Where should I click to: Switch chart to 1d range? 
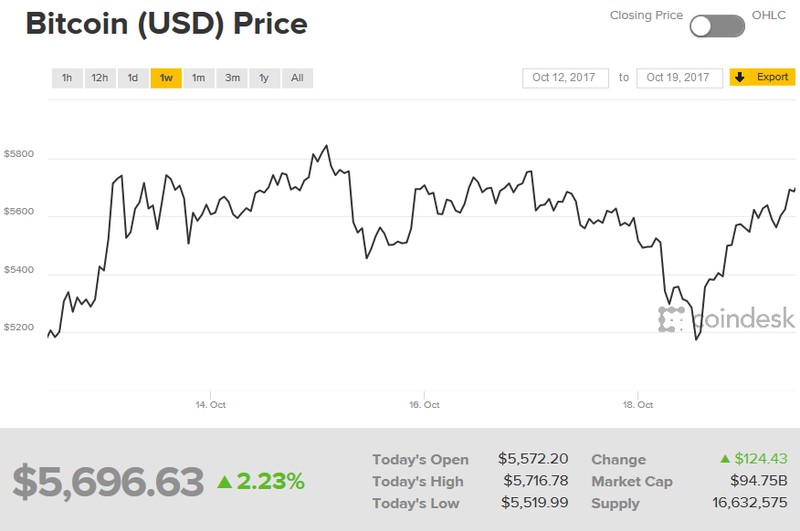tap(132, 78)
